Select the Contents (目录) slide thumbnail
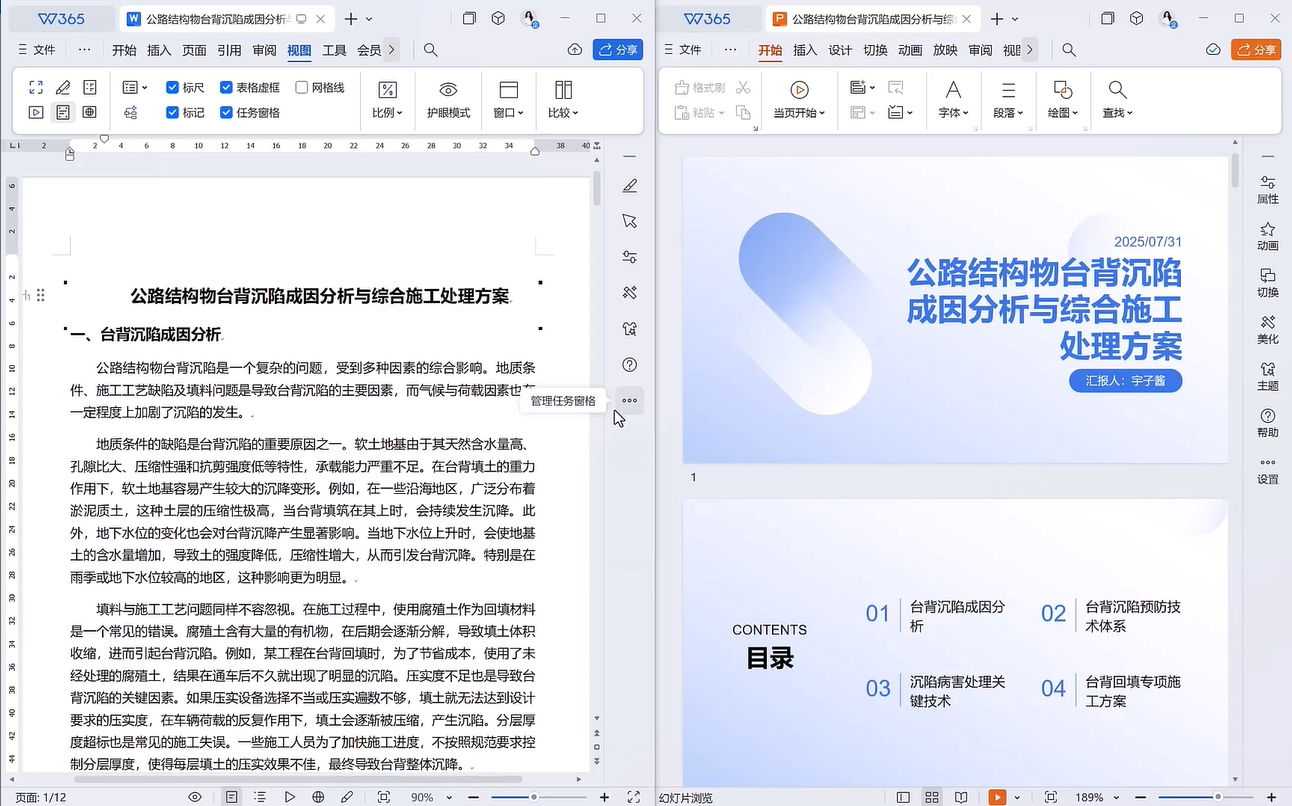The image size is (1292, 806). (x=955, y=640)
